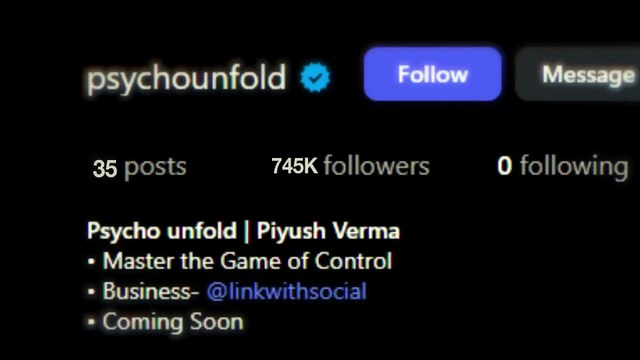This screenshot has height=360, width=640.
Task: Click 'Piyush Verma' in the profile name
Action: point(328,231)
